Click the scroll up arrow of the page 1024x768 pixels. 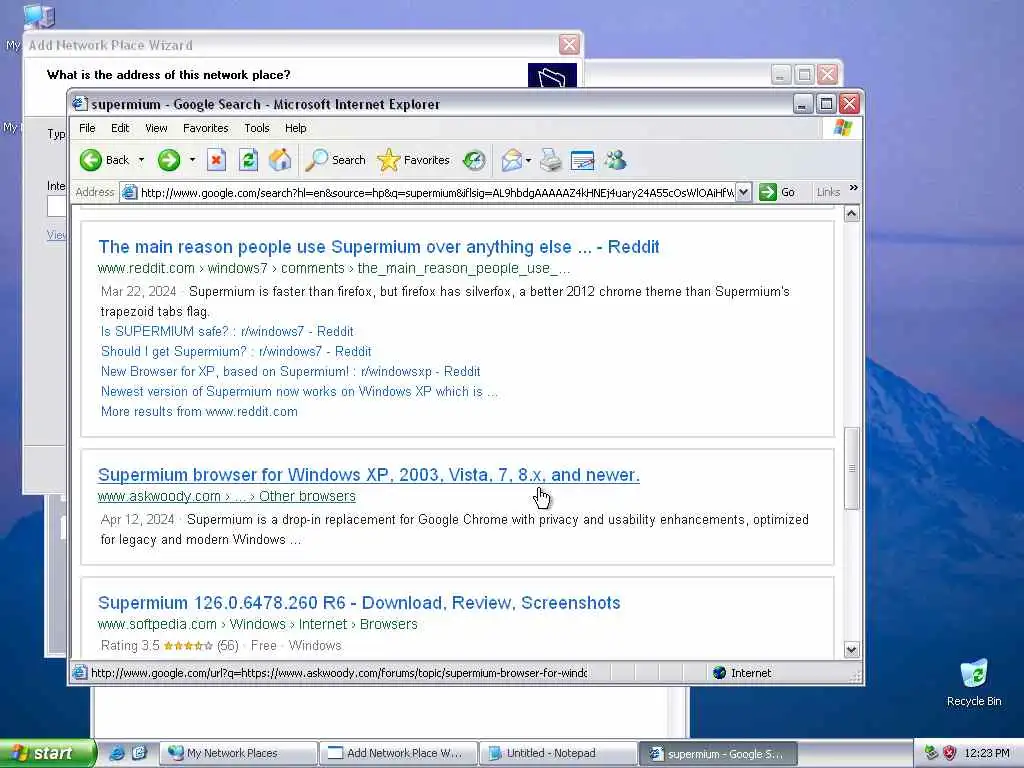click(x=852, y=214)
